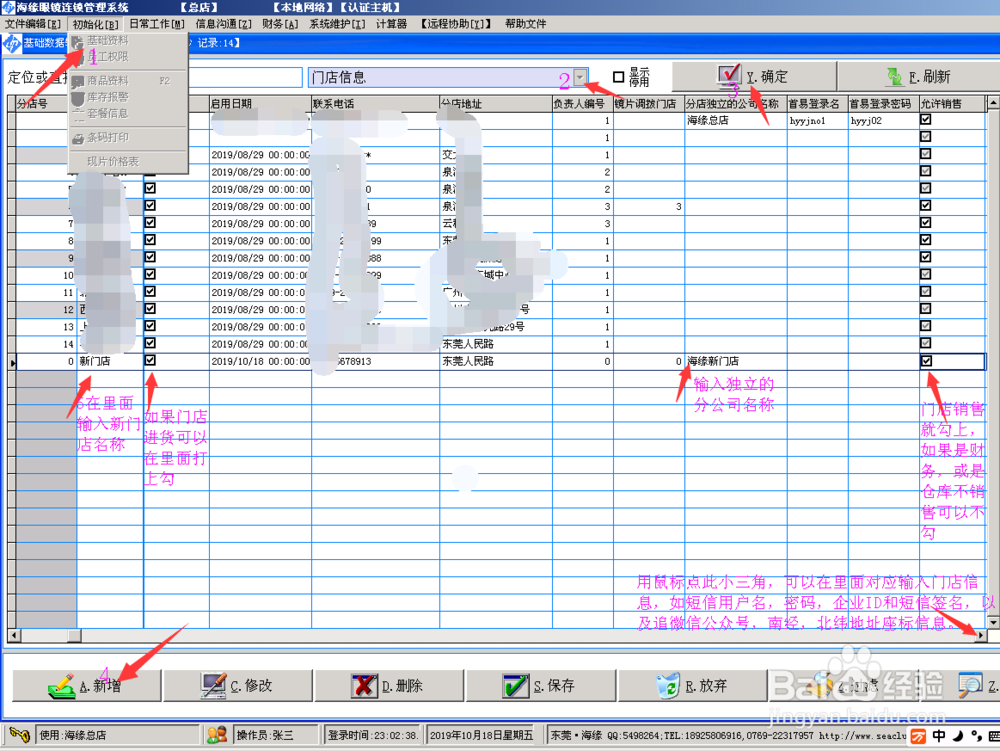Click the 允许销售 column header

click(953, 104)
